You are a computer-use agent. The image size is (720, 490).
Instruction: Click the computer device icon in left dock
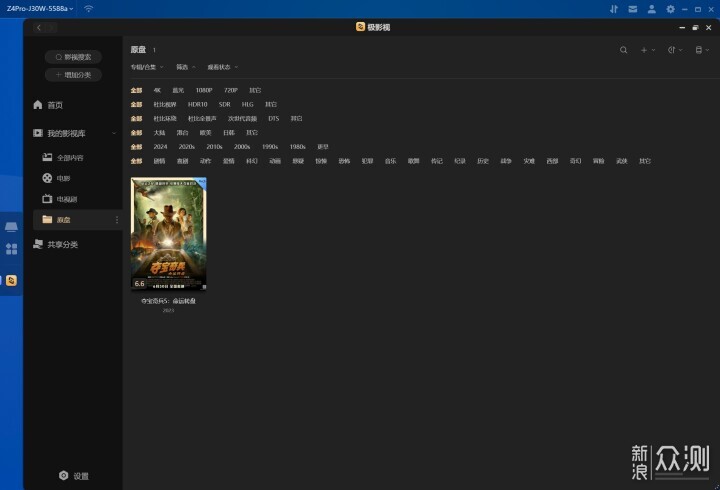click(x=11, y=226)
